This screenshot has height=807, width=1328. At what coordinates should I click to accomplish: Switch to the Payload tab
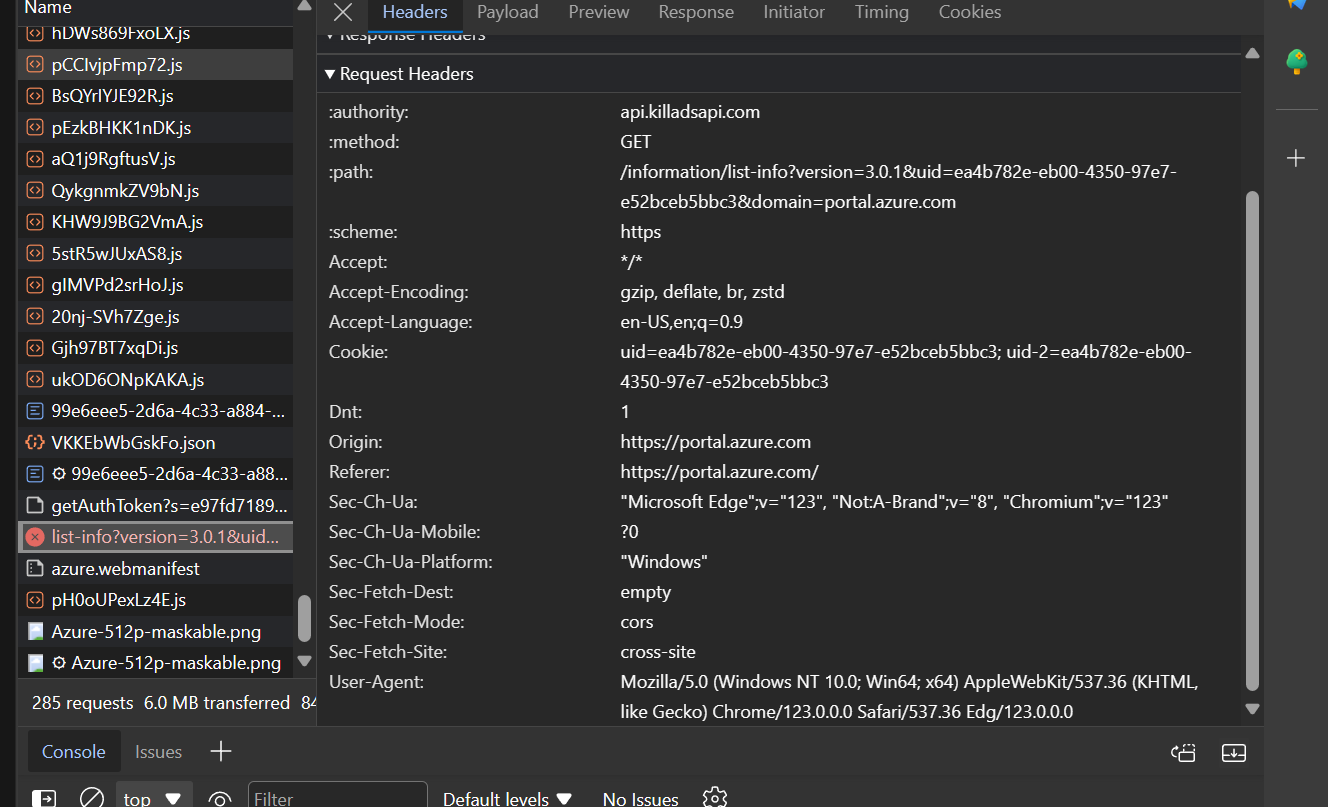click(507, 12)
